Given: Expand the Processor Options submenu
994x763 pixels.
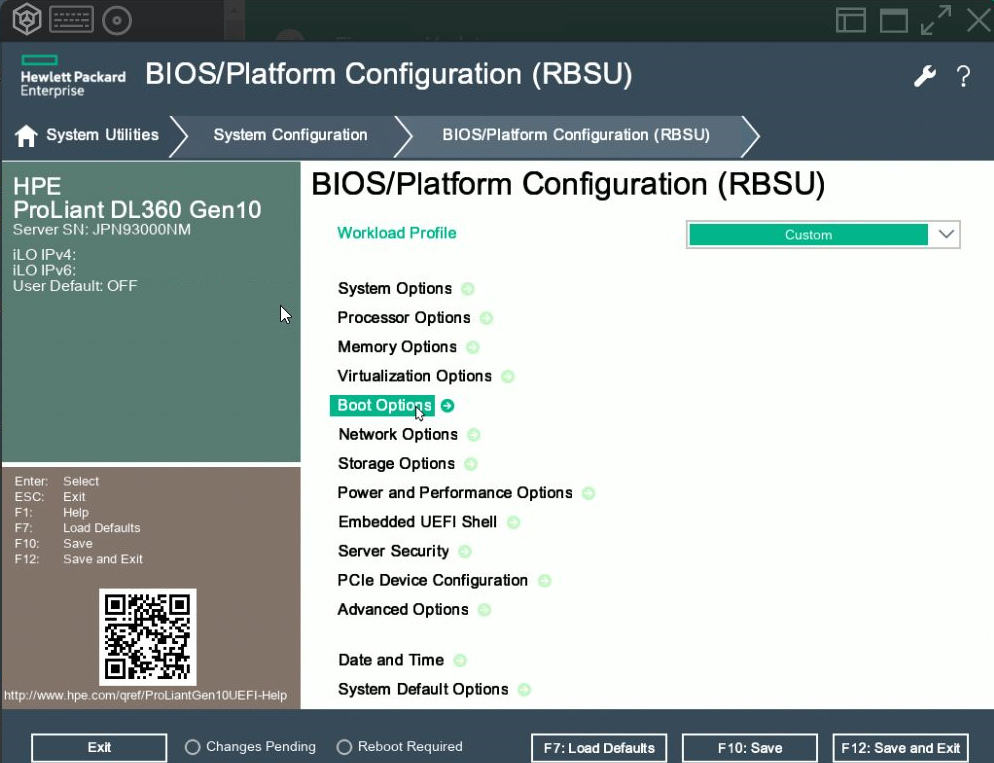Looking at the screenshot, I should [x=404, y=318].
